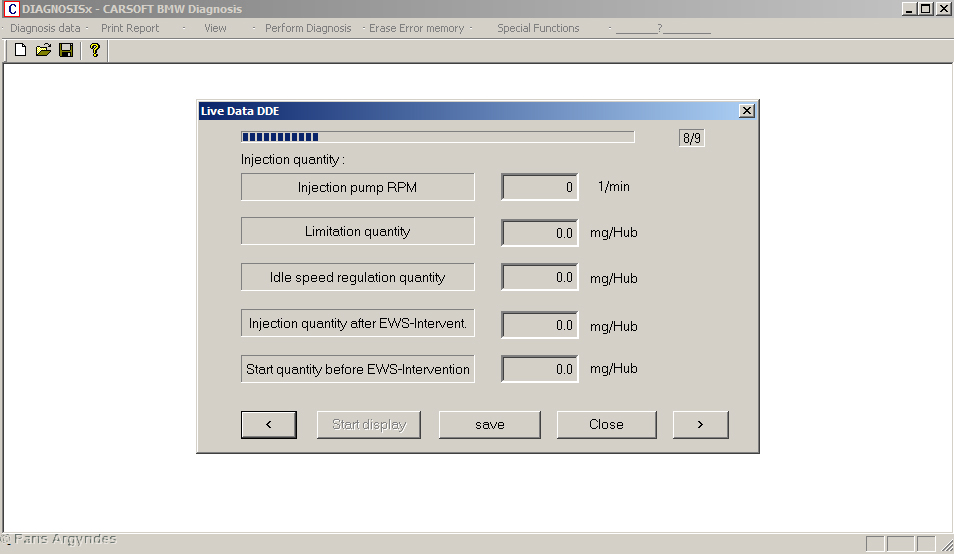
Task: Close the CARSOFT BMW Diagnosis window
Action: [x=944, y=9]
